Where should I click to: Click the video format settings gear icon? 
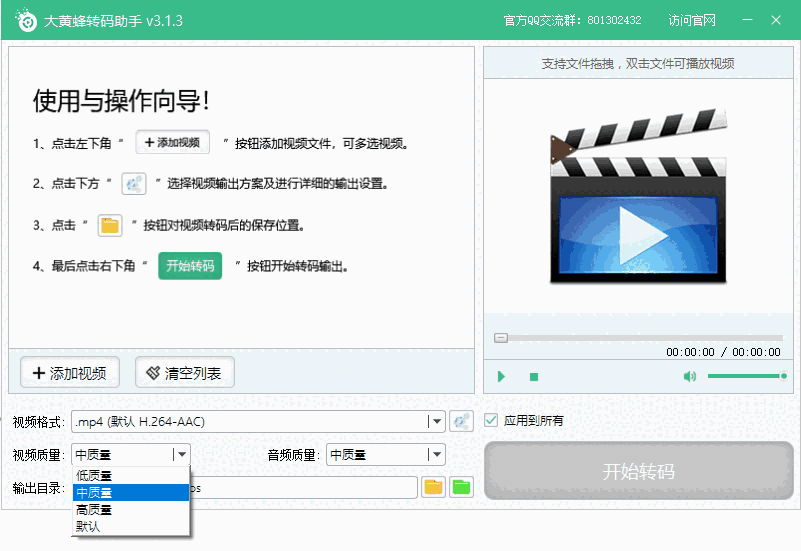[461, 421]
